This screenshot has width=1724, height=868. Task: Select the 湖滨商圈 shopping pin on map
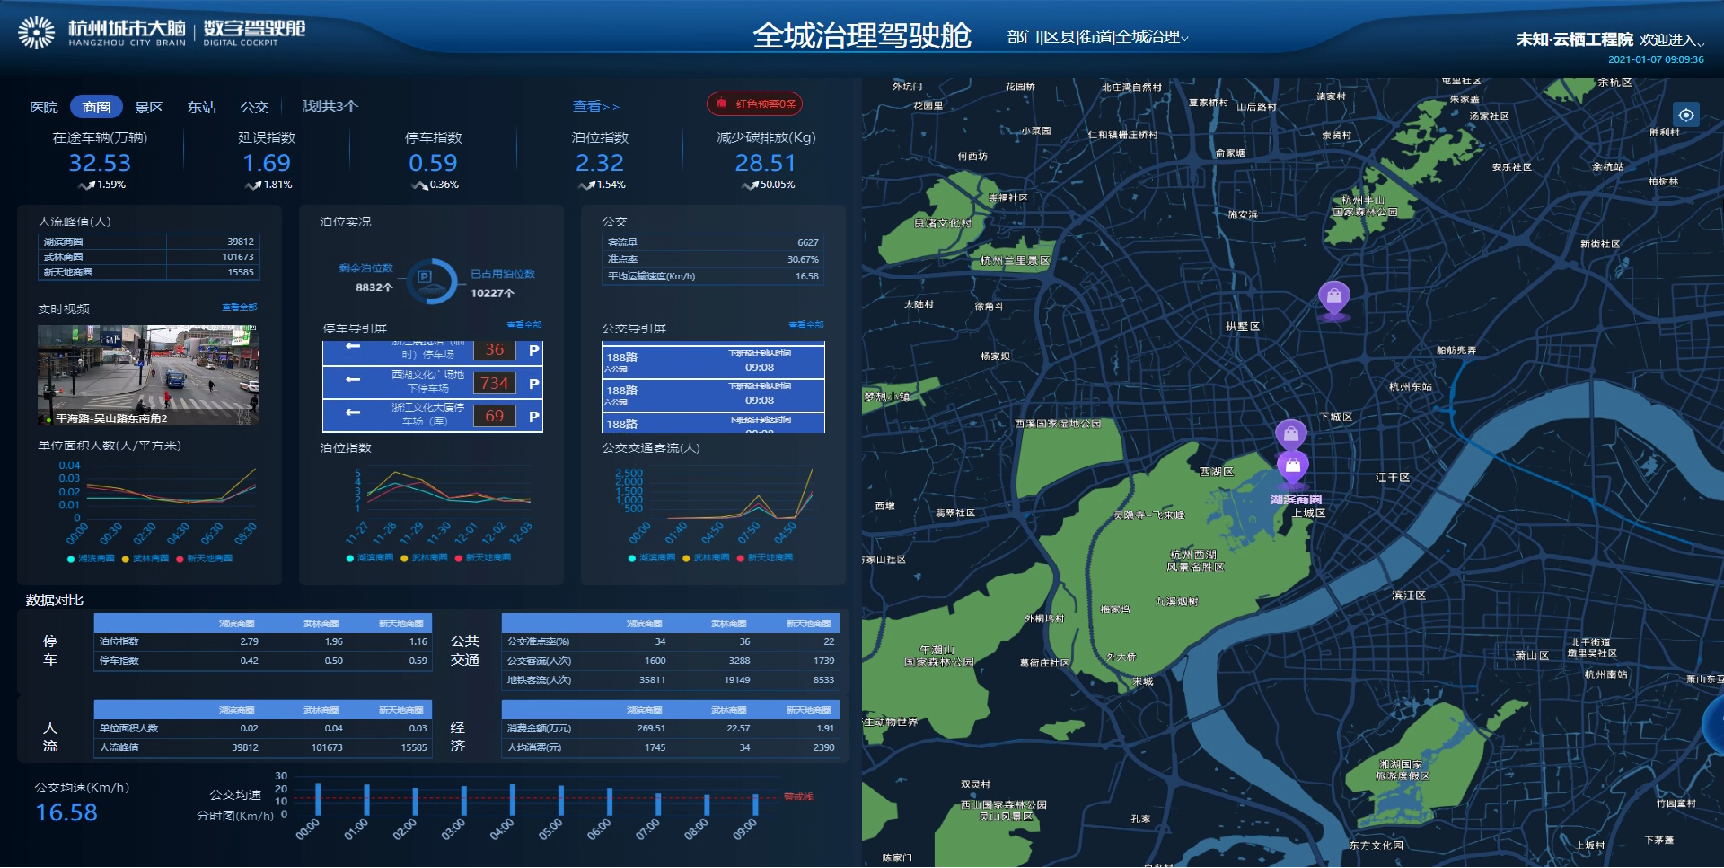pyautogui.click(x=1293, y=467)
